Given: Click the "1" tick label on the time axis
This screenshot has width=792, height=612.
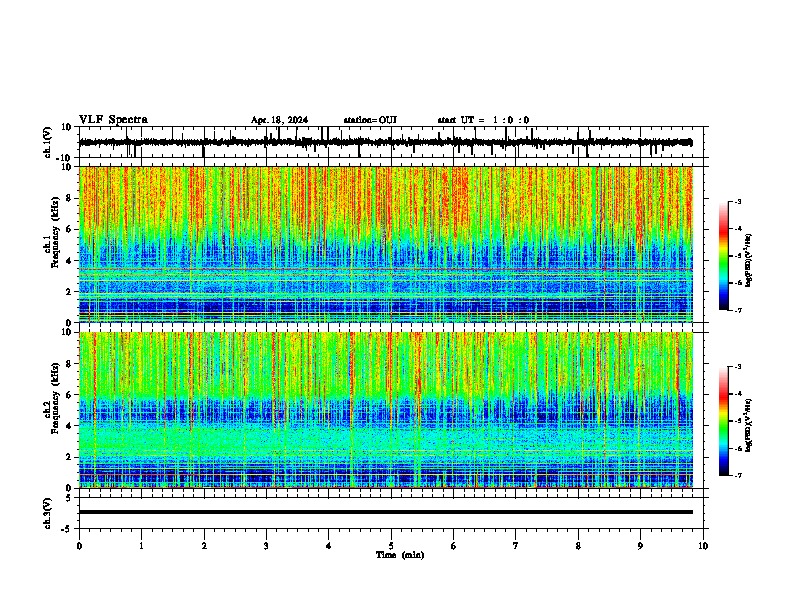Looking at the screenshot, I should coord(141,546).
